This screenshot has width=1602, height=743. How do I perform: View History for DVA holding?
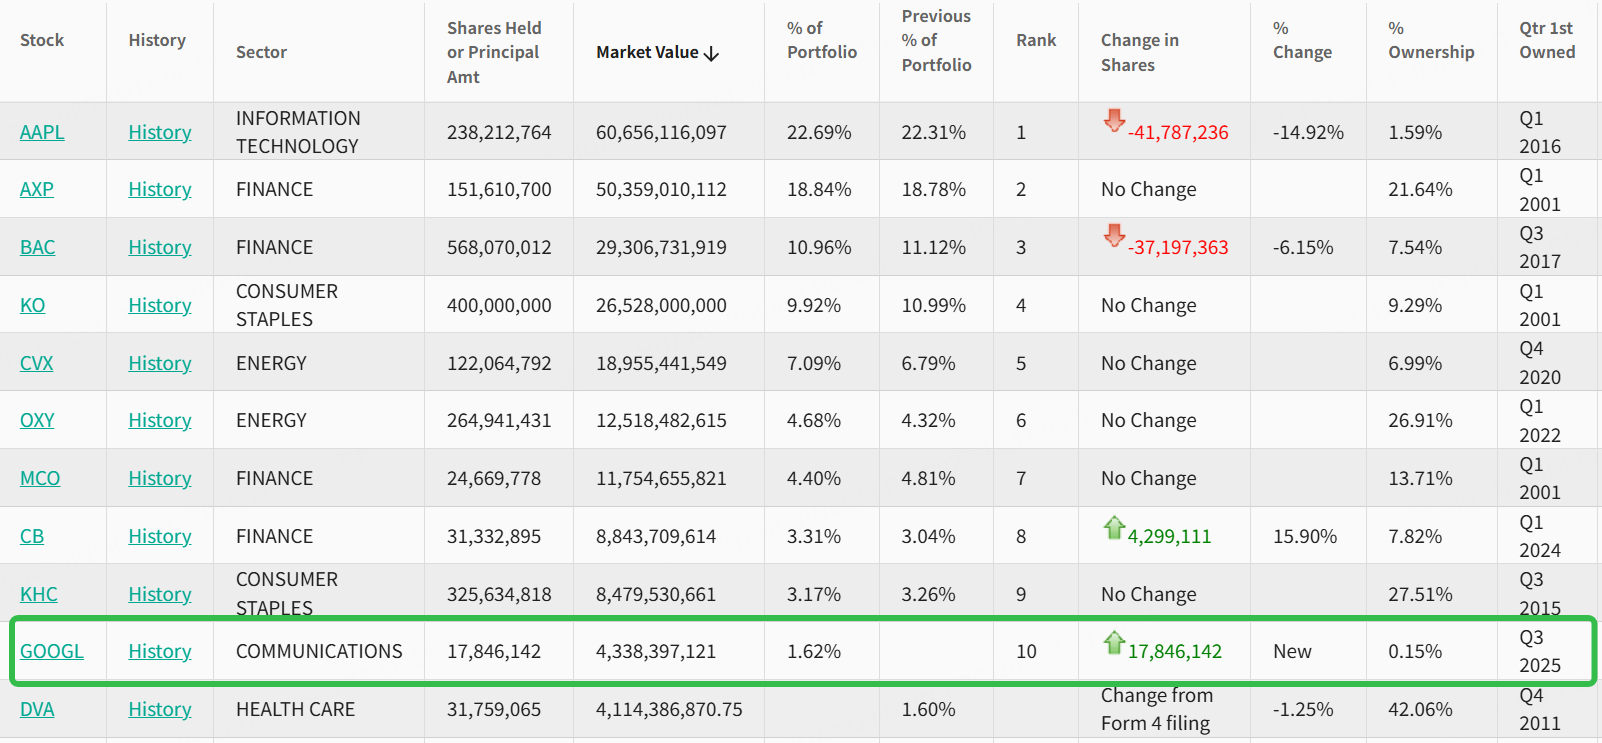pyautogui.click(x=160, y=709)
